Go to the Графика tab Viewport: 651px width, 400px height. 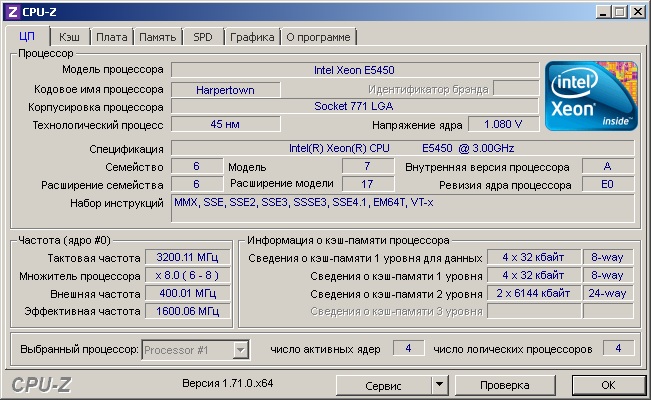click(252, 37)
